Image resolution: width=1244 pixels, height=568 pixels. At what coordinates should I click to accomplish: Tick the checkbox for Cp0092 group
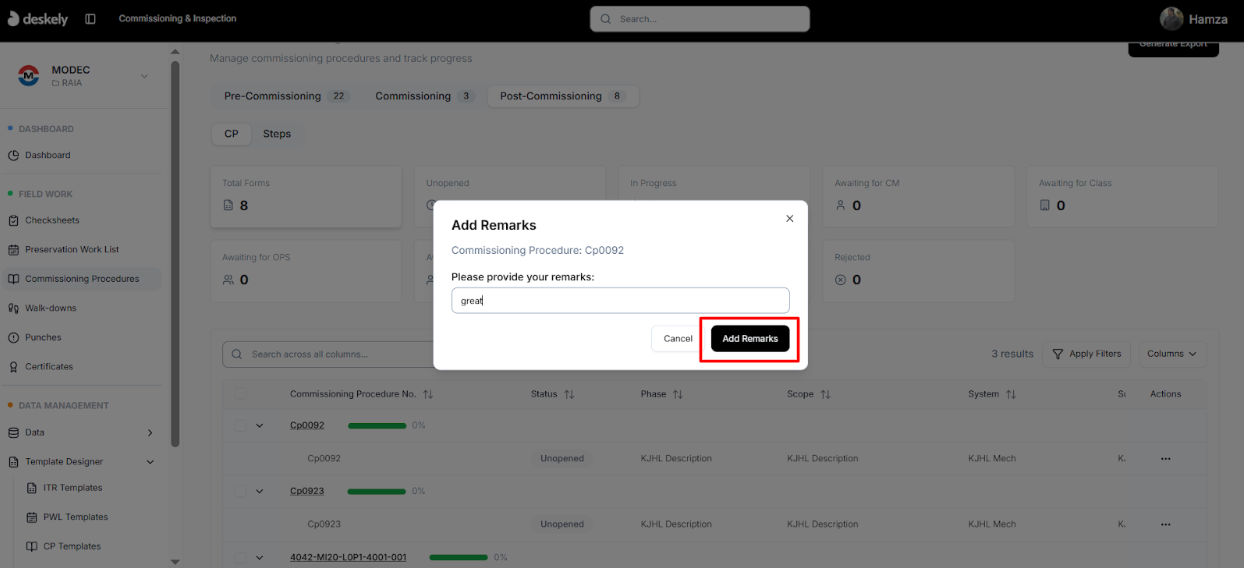[240, 425]
